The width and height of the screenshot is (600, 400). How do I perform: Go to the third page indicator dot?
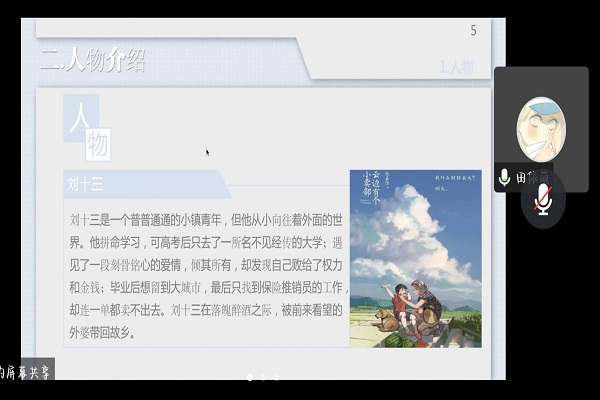coord(277,377)
